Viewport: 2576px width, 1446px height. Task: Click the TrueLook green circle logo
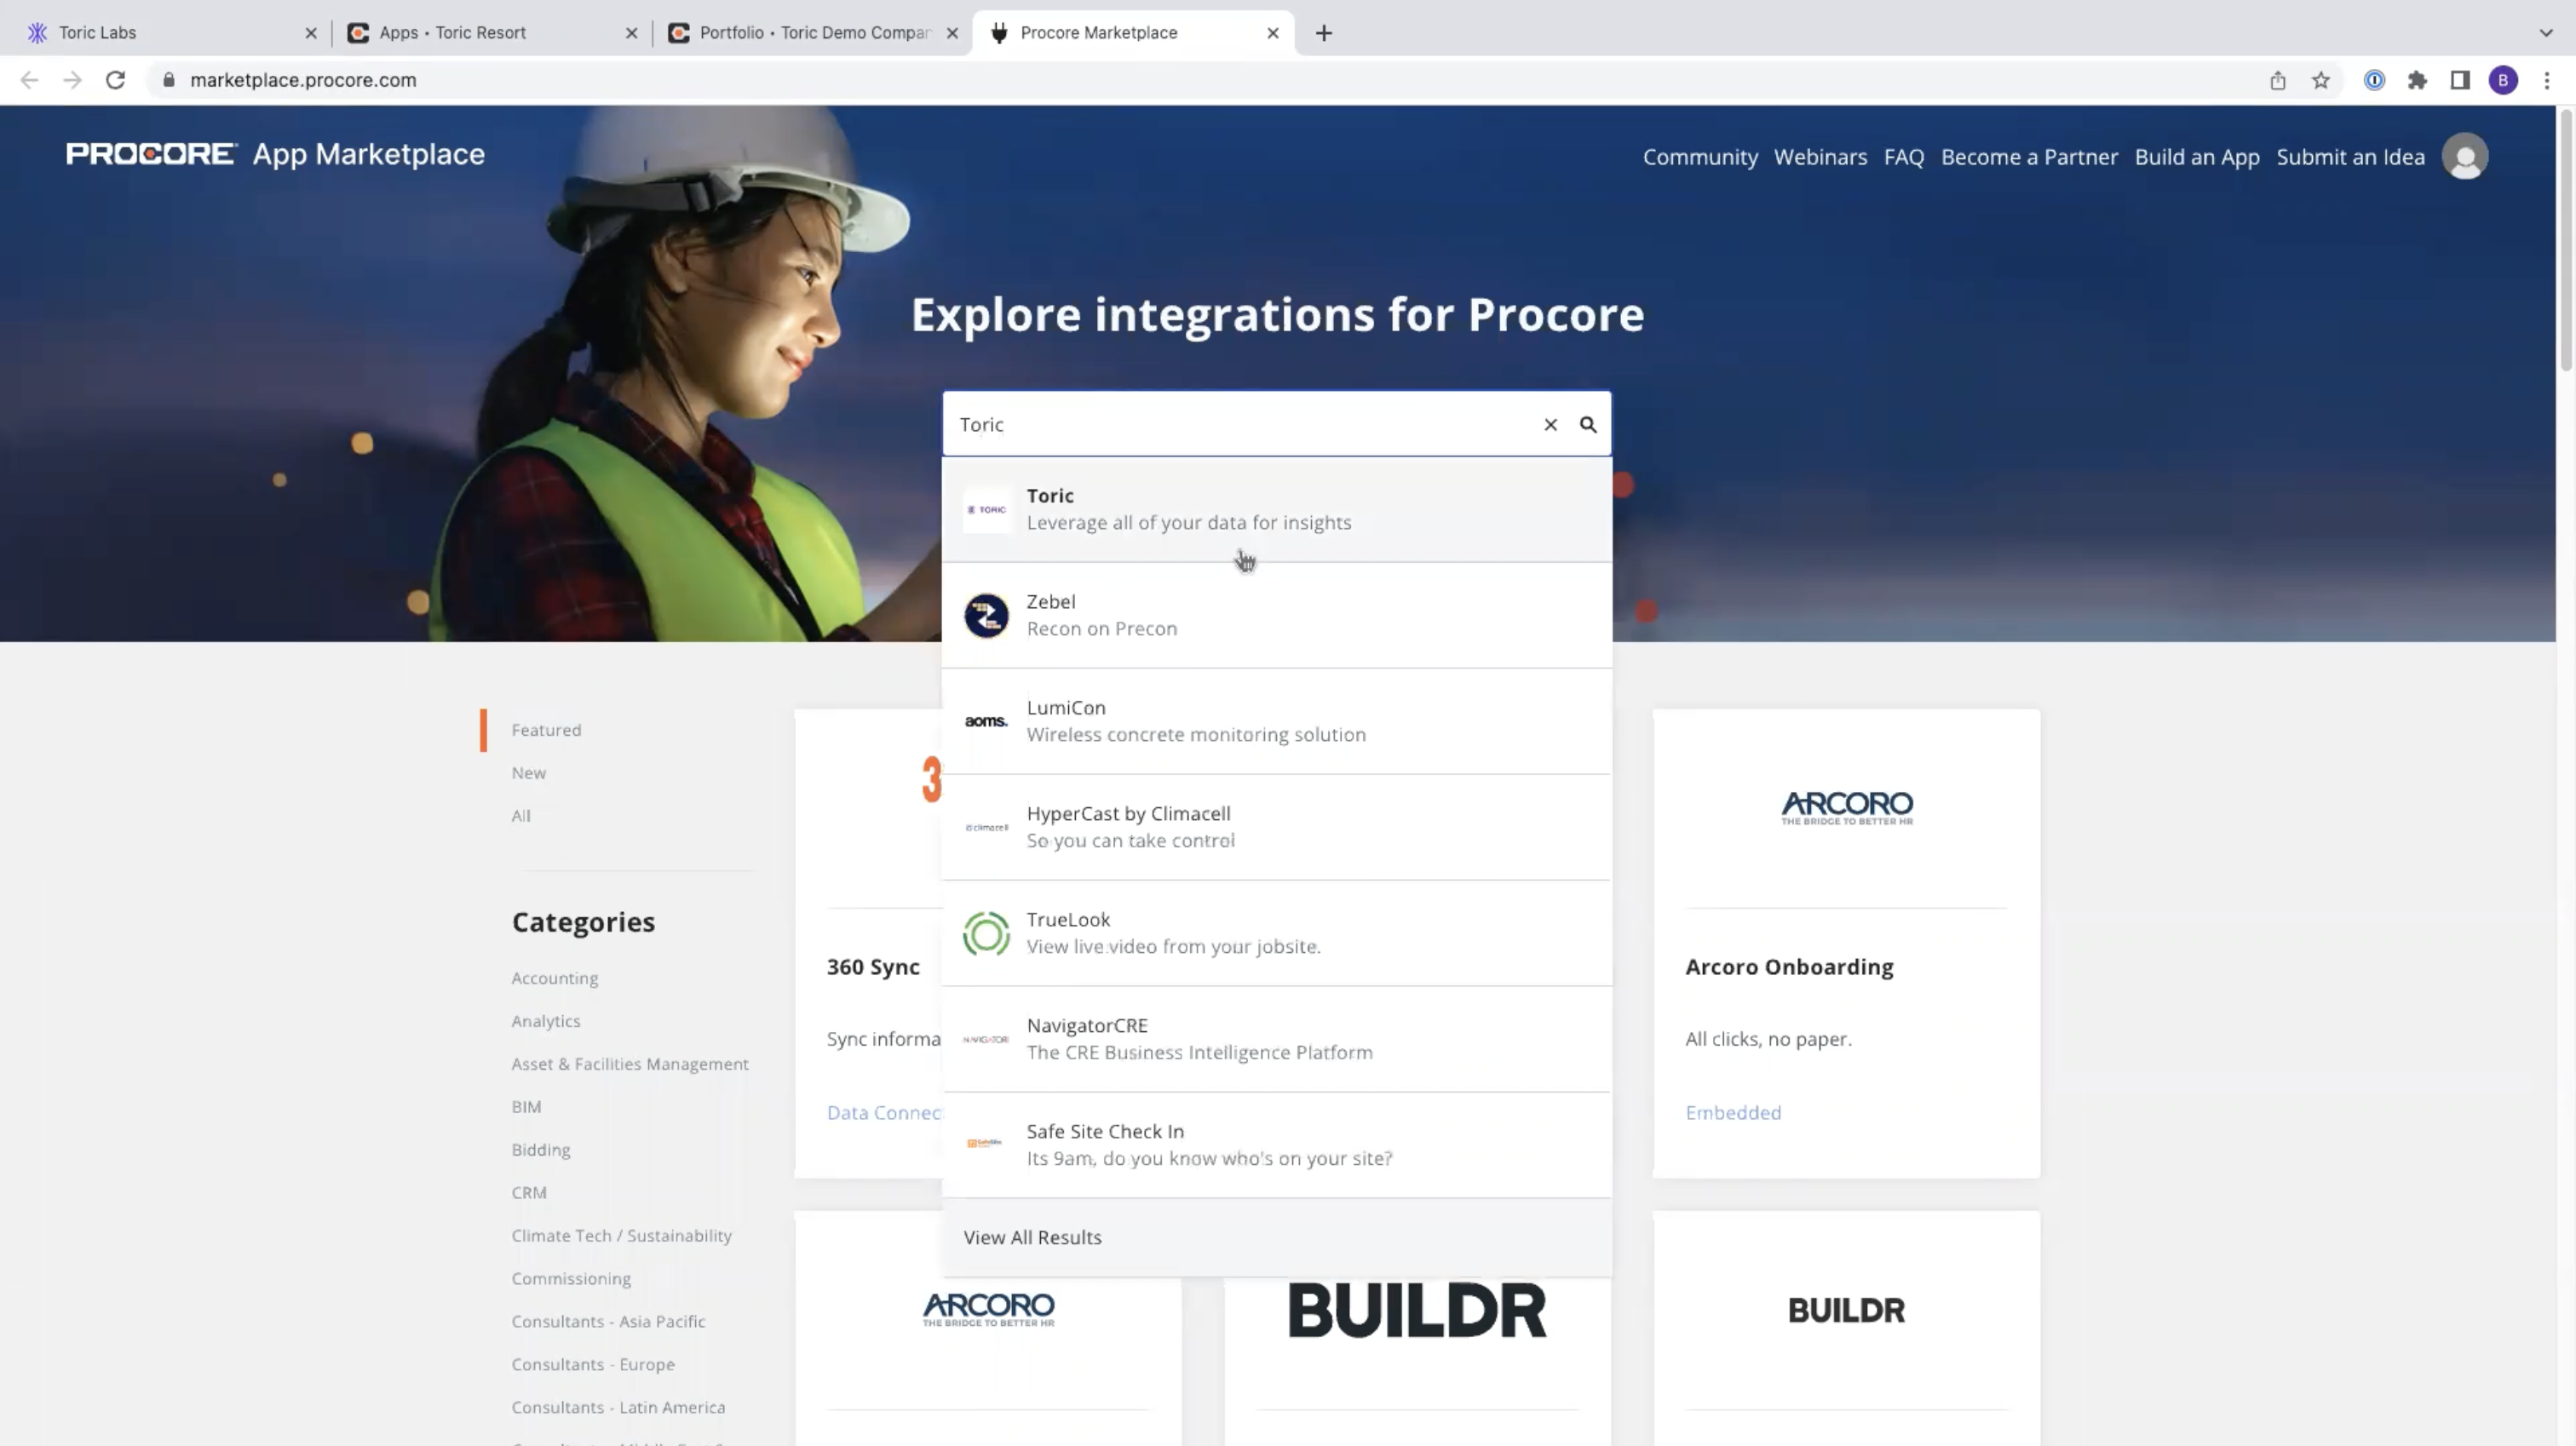click(986, 934)
